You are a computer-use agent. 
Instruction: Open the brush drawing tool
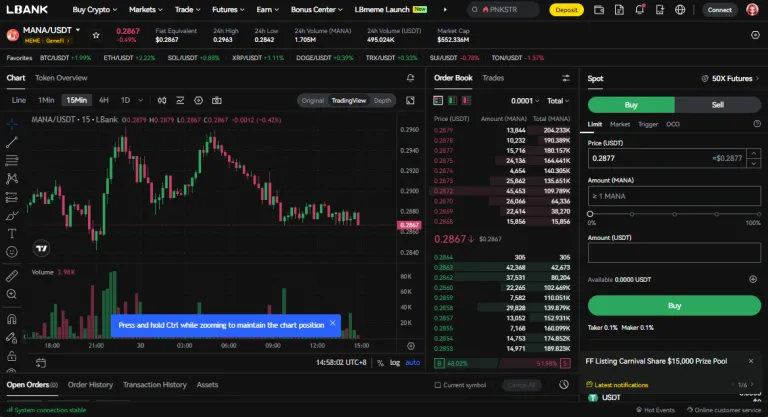(x=12, y=216)
